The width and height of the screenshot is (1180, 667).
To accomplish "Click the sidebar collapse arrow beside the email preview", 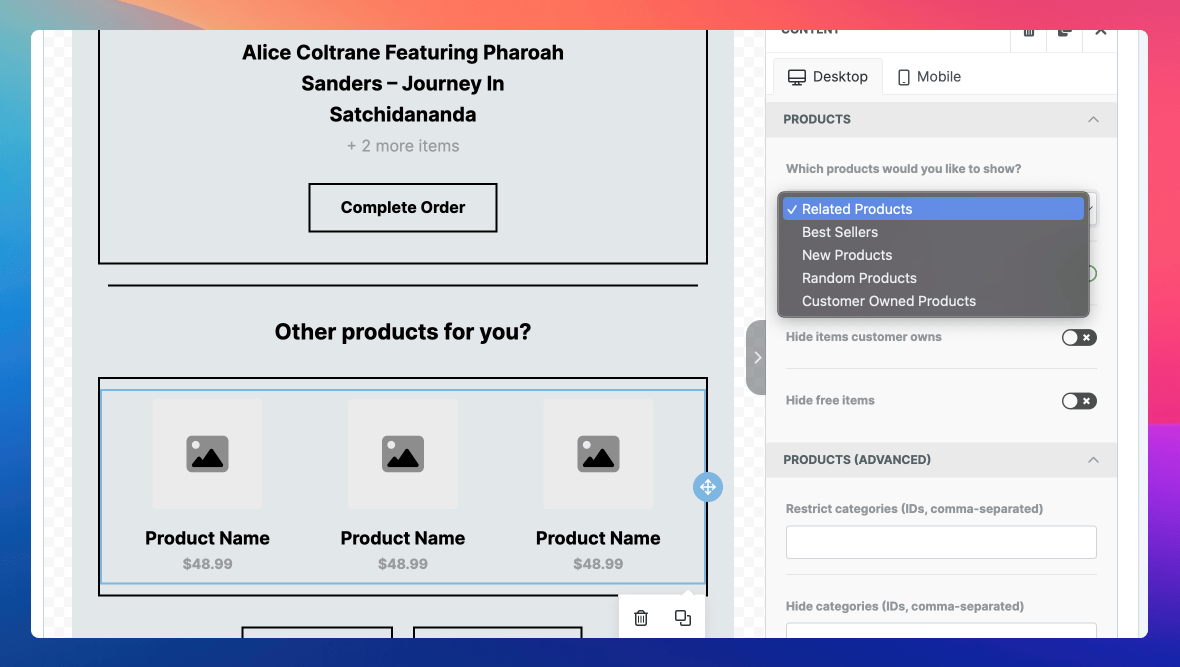I will (757, 357).
